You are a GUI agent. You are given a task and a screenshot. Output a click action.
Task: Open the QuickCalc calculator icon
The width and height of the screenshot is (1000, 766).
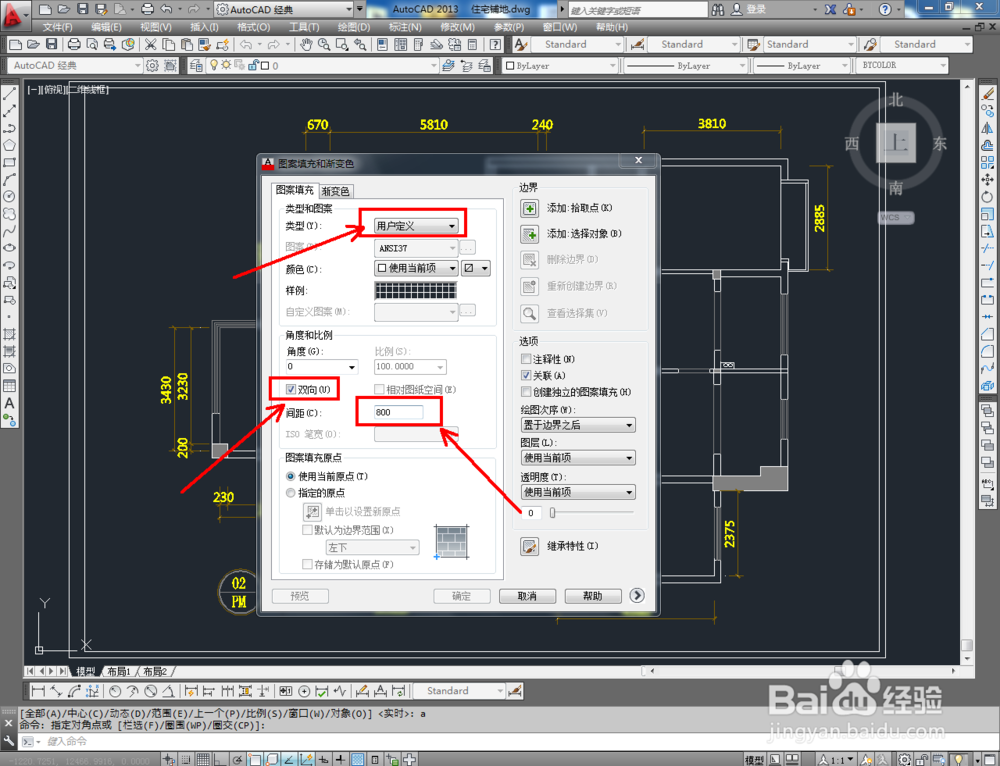473,44
